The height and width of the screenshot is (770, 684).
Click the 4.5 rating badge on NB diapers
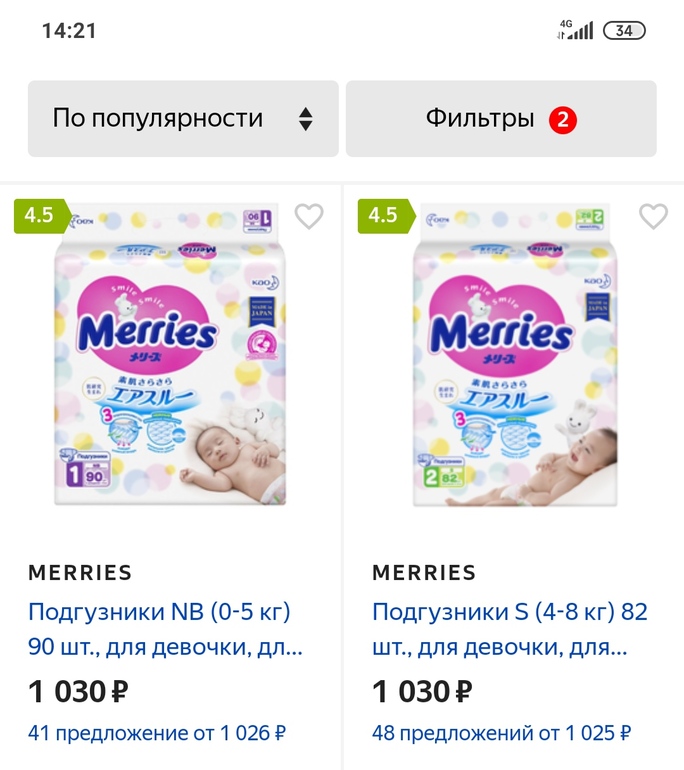pyautogui.click(x=40, y=216)
